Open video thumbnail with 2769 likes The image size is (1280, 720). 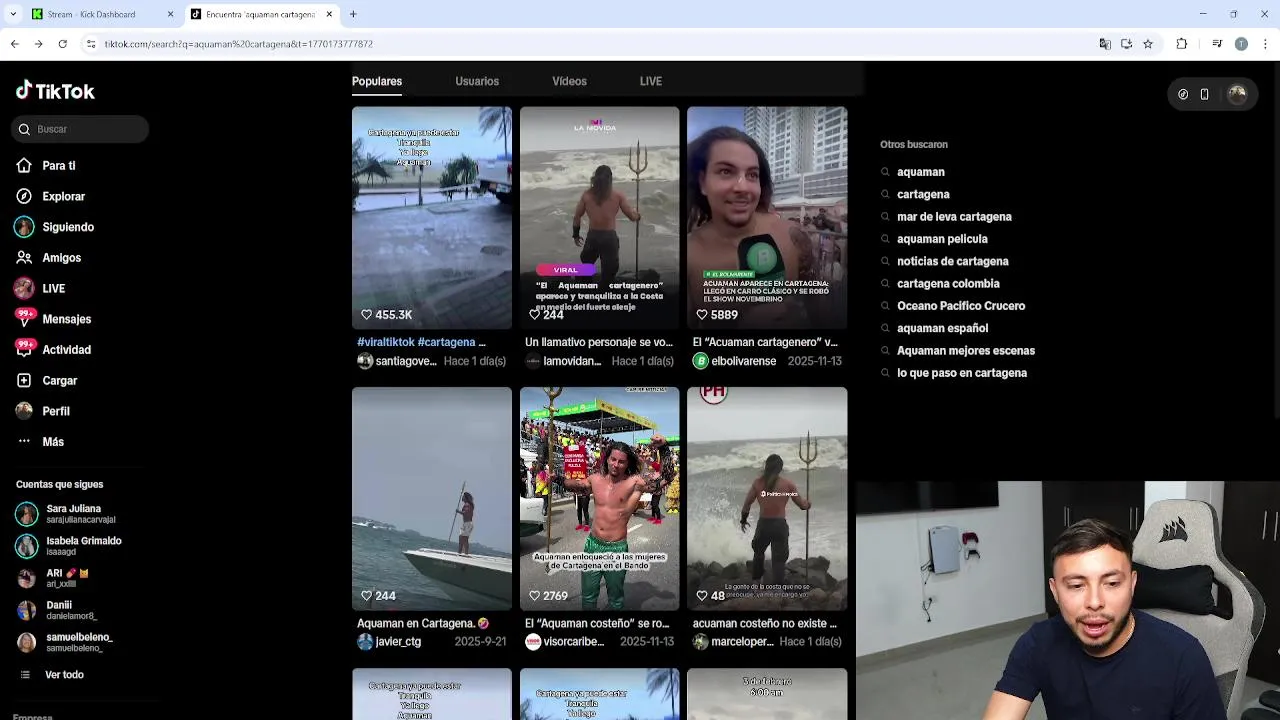point(600,499)
